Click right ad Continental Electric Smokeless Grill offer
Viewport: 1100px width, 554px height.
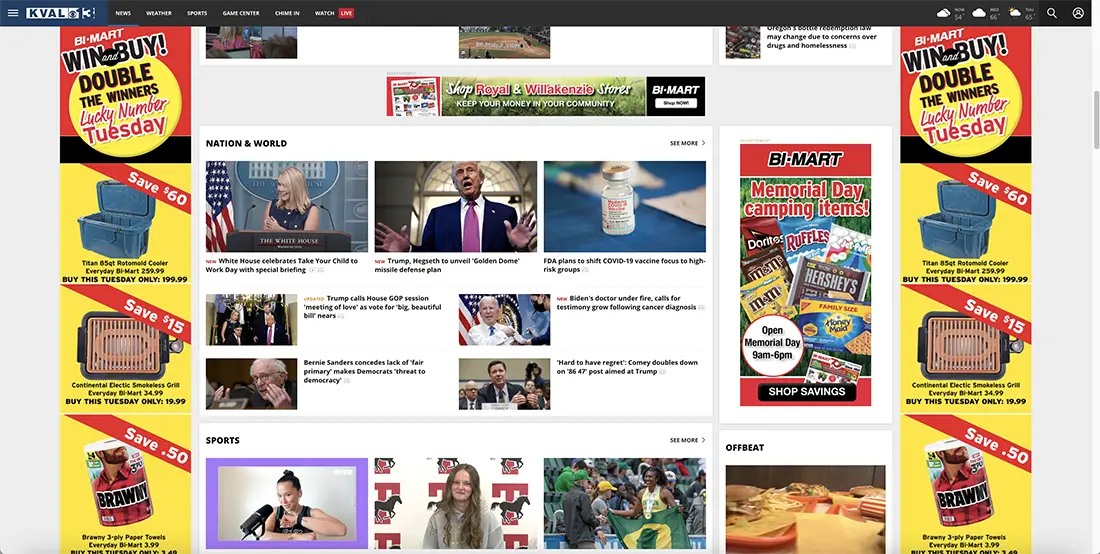coord(966,347)
